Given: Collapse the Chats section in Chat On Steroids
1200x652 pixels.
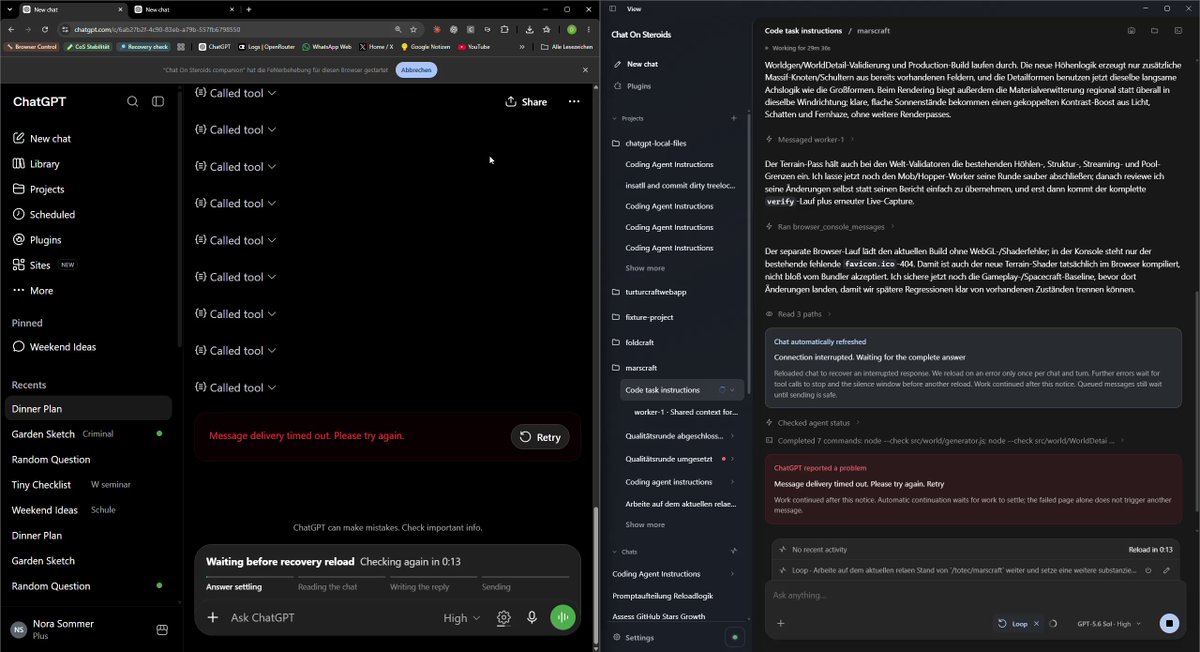Looking at the screenshot, I should [624, 552].
